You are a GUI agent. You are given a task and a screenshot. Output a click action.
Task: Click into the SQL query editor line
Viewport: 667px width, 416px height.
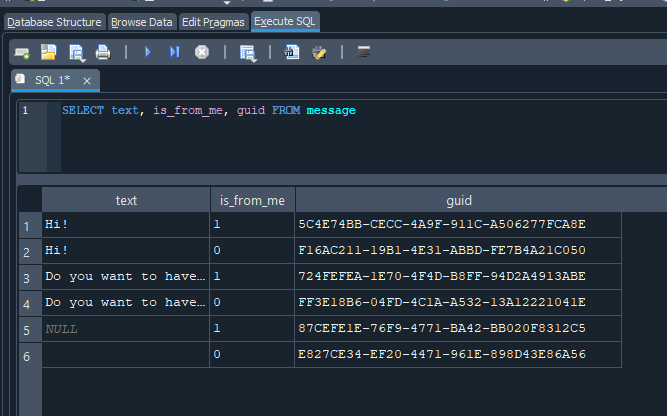pos(208,111)
